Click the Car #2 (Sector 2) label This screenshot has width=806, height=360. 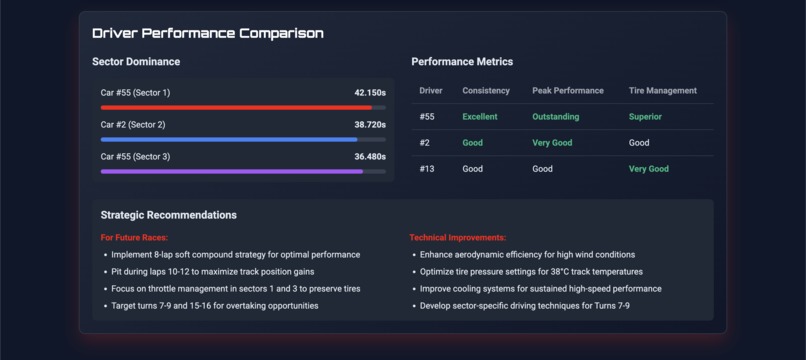[133, 125]
